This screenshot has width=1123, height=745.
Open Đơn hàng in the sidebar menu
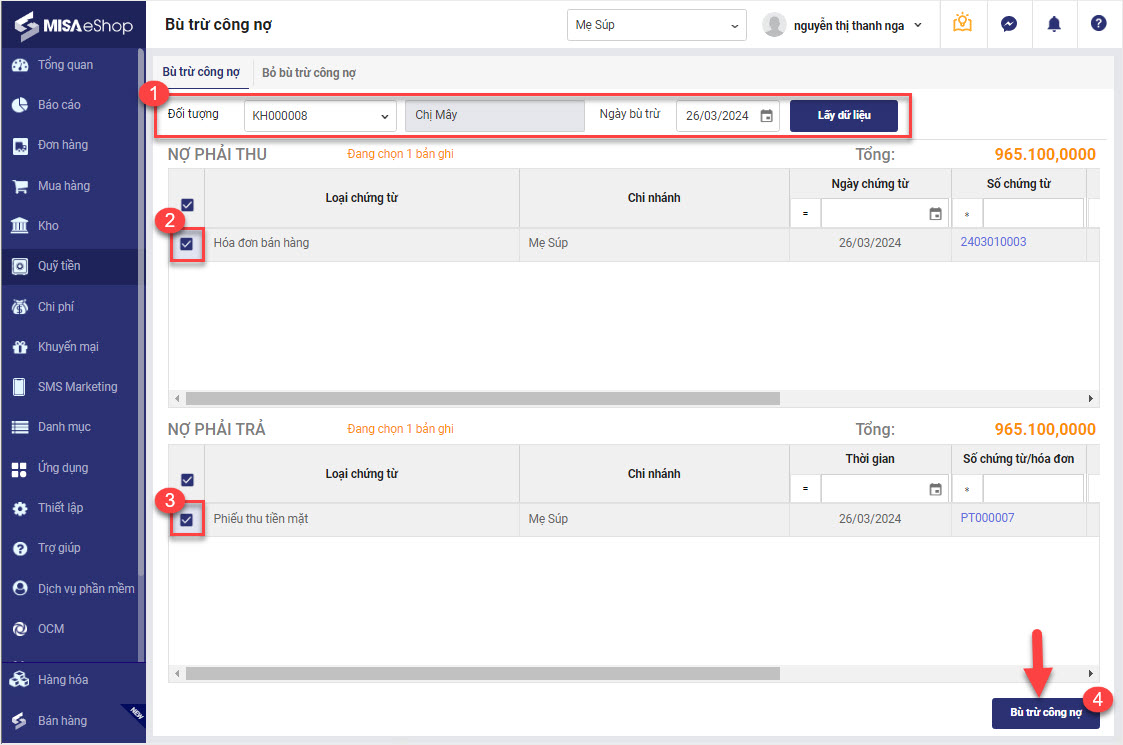click(62, 145)
